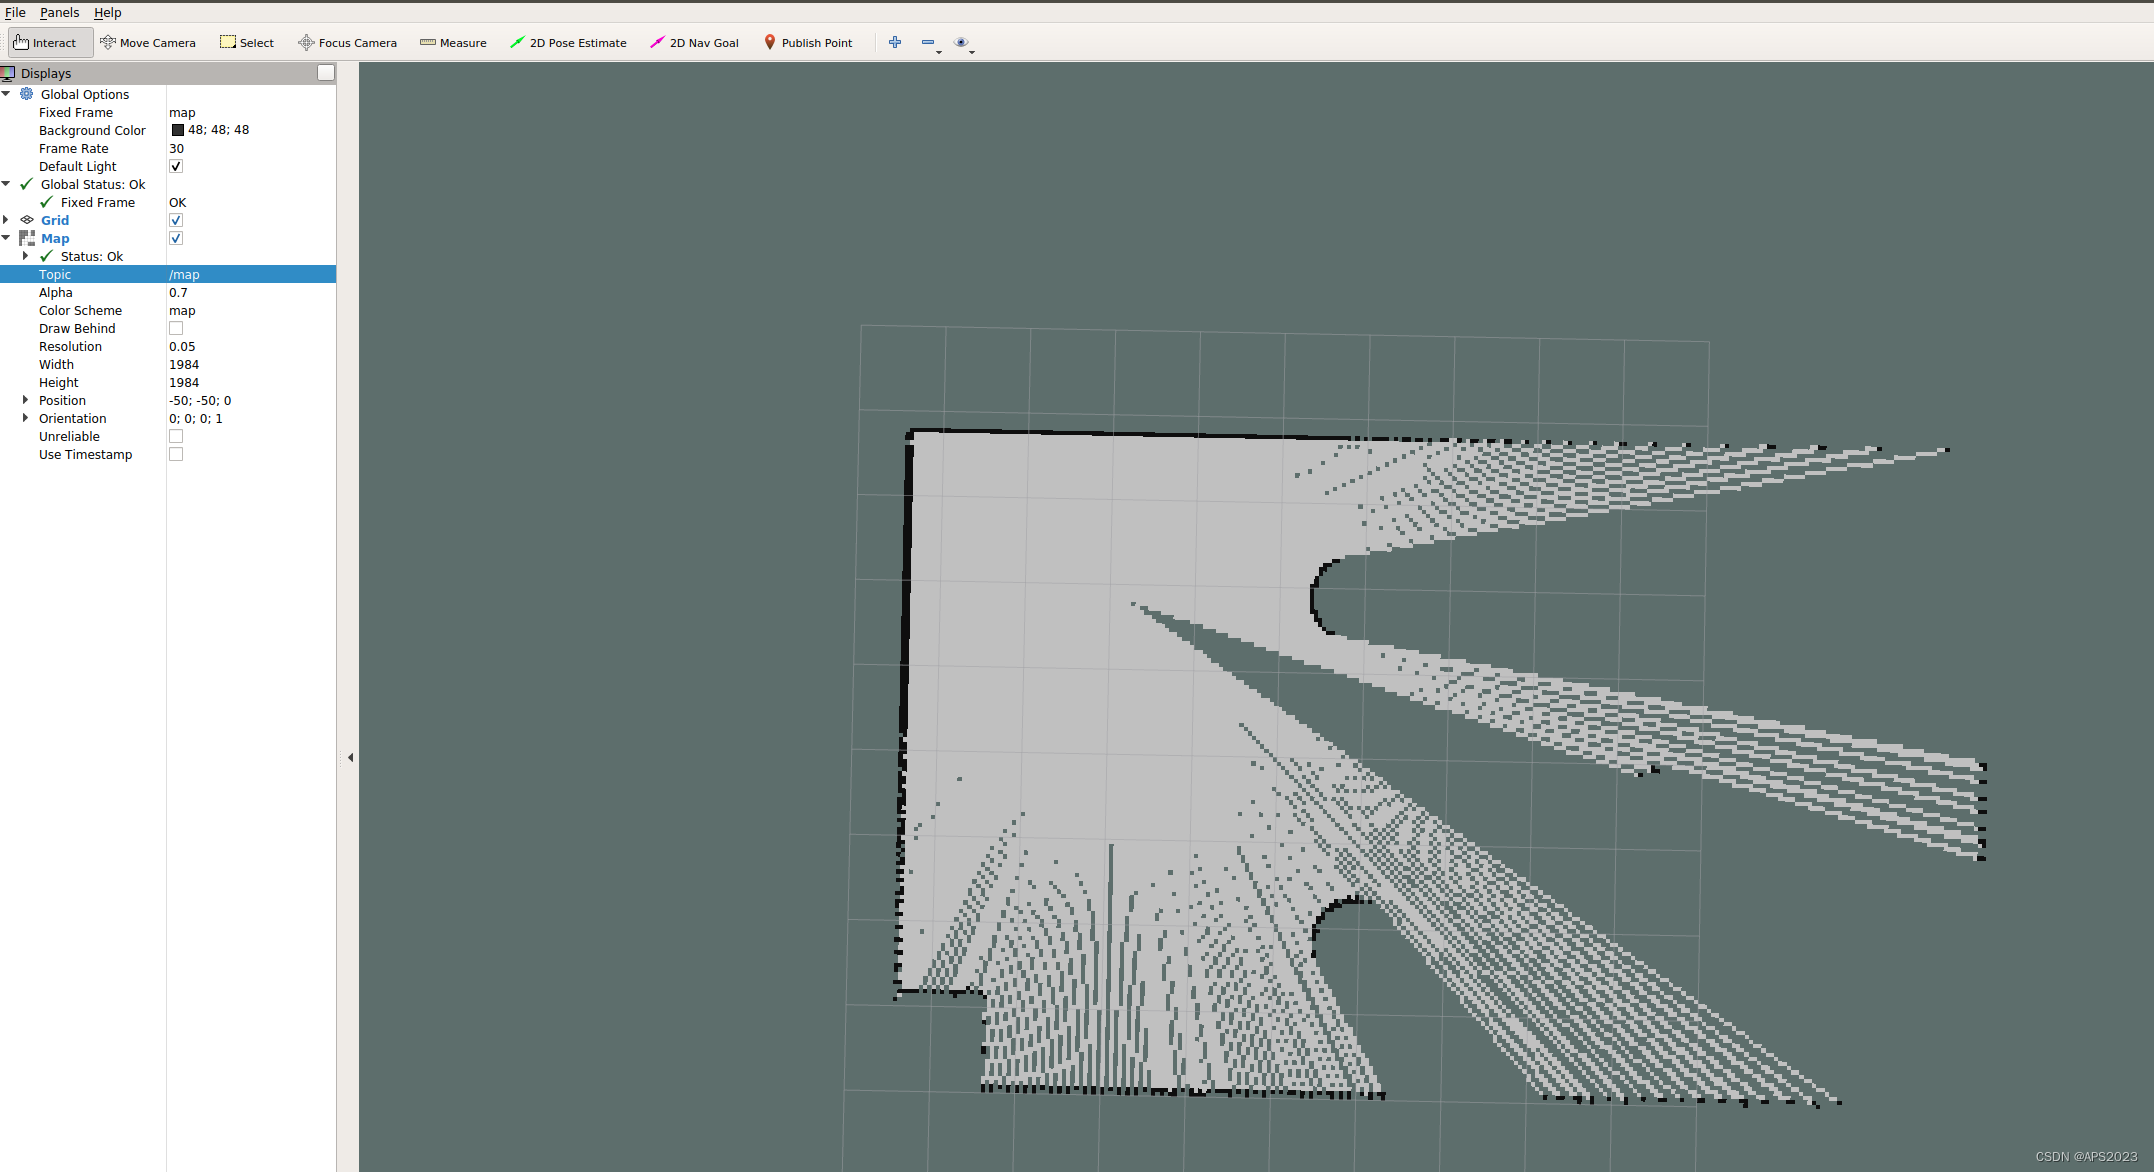This screenshot has width=2154, height=1172.
Task: Select the Interact tool
Action: tap(46, 43)
